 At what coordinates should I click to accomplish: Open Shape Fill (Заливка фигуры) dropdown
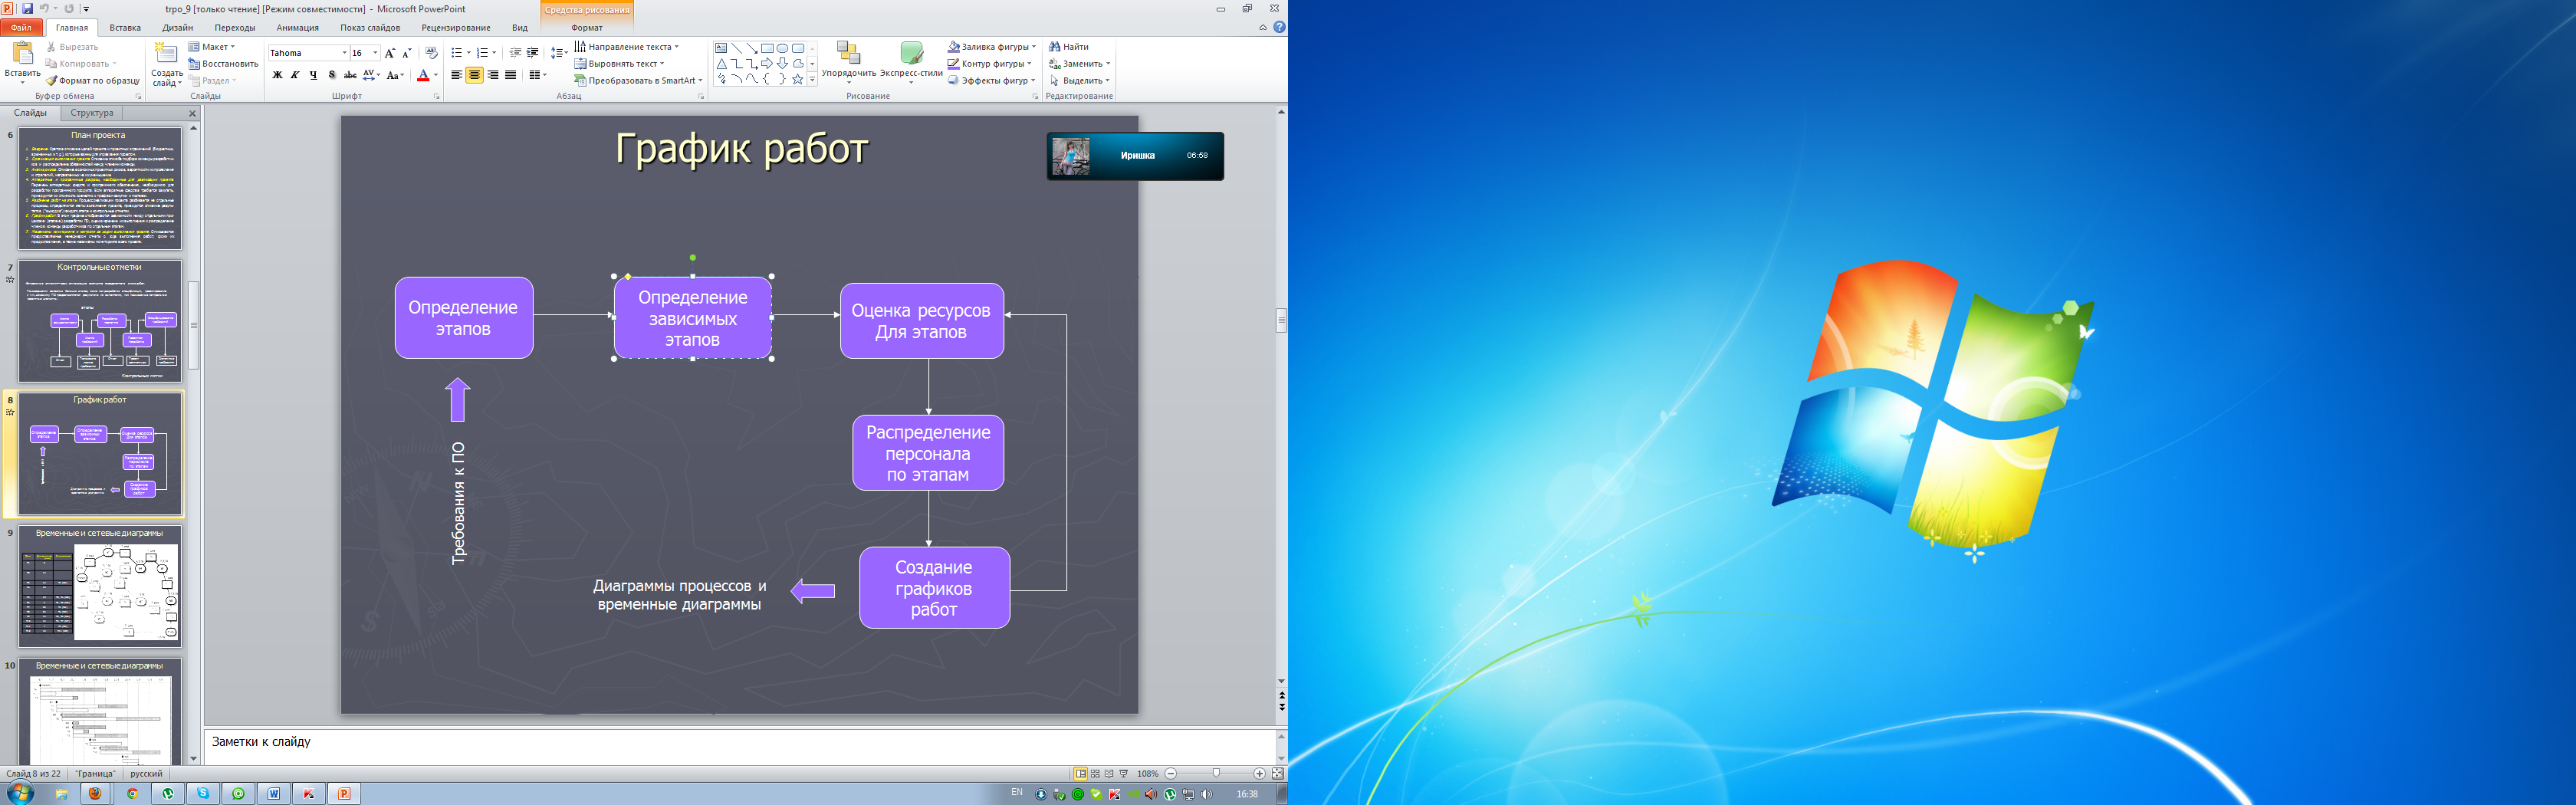[x=992, y=47]
